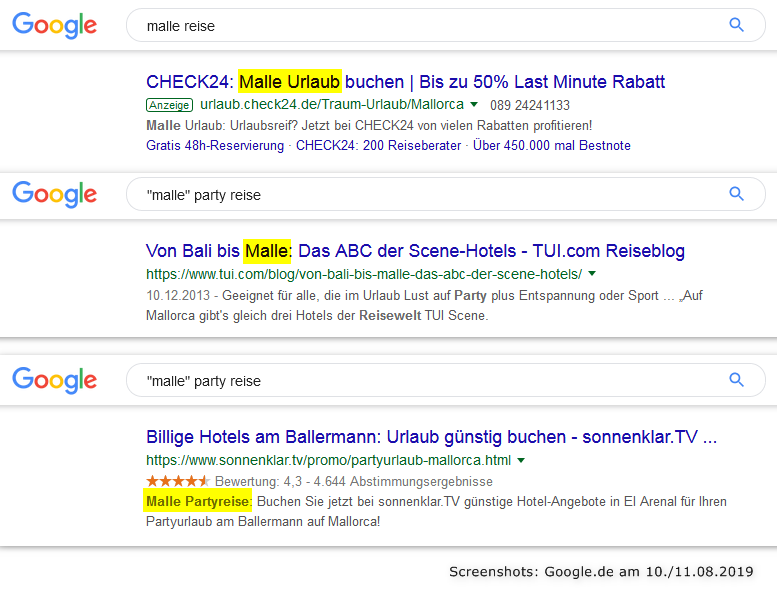Click the search magnifier above the sonnenklar.TV result
This screenshot has height=595, width=777.
point(737,380)
